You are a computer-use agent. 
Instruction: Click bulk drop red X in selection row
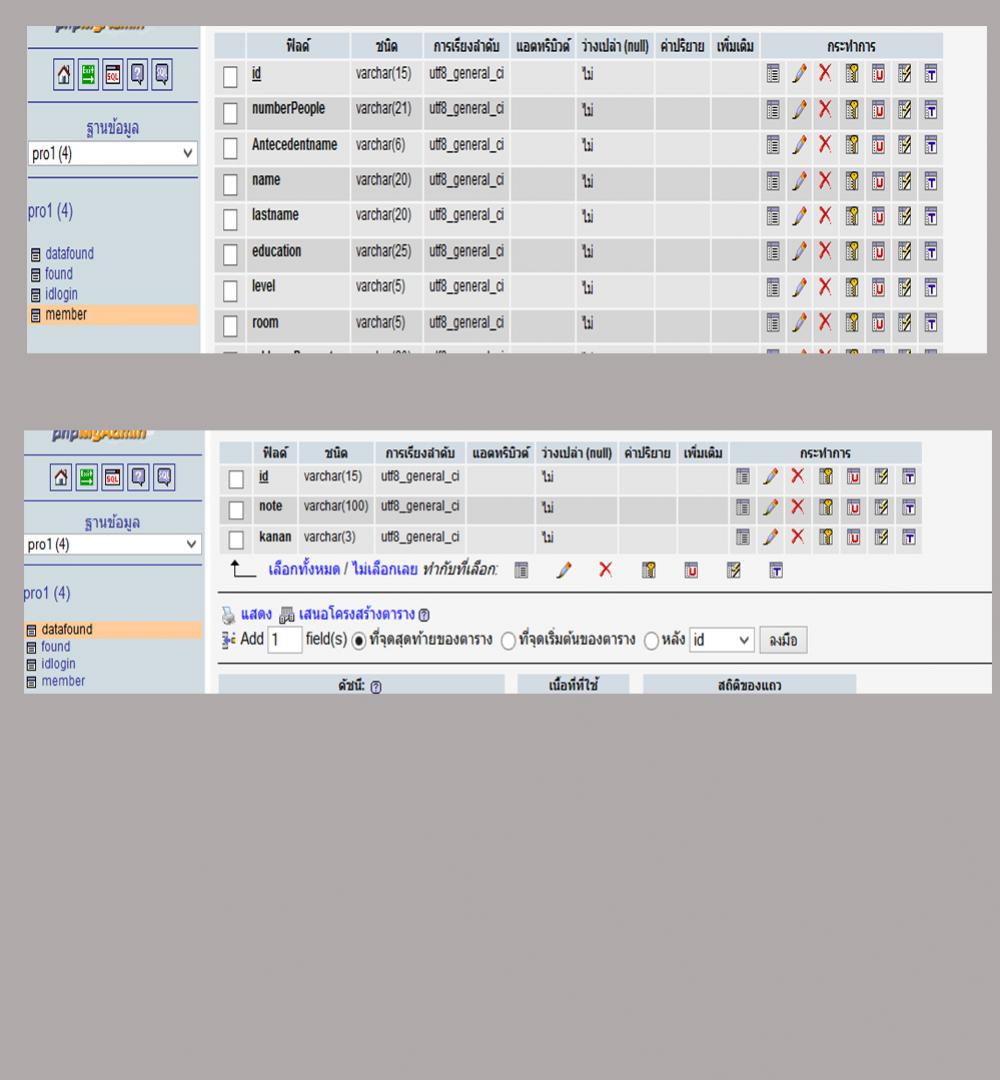click(x=605, y=570)
